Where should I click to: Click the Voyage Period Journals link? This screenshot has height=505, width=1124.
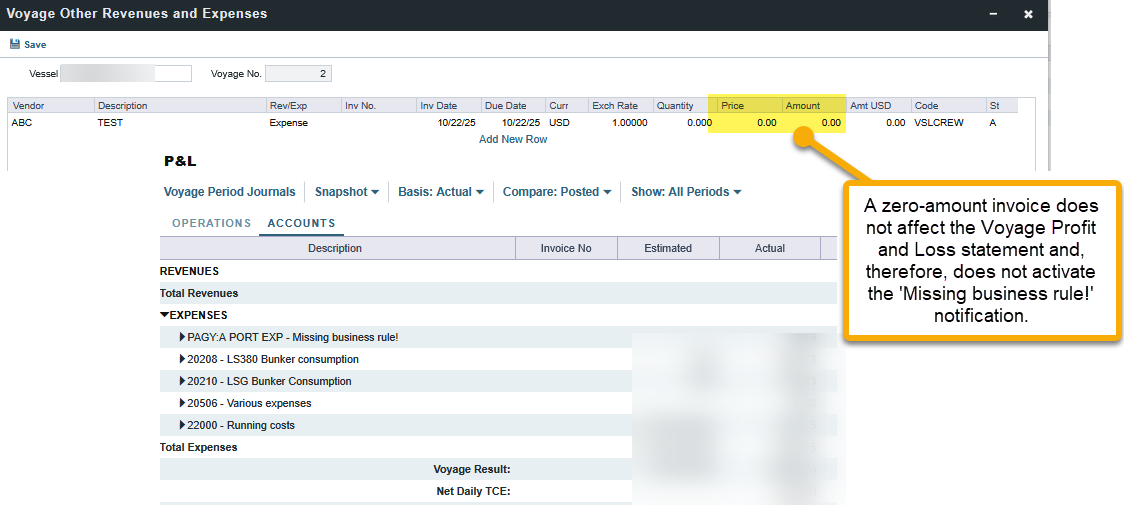click(229, 192)
